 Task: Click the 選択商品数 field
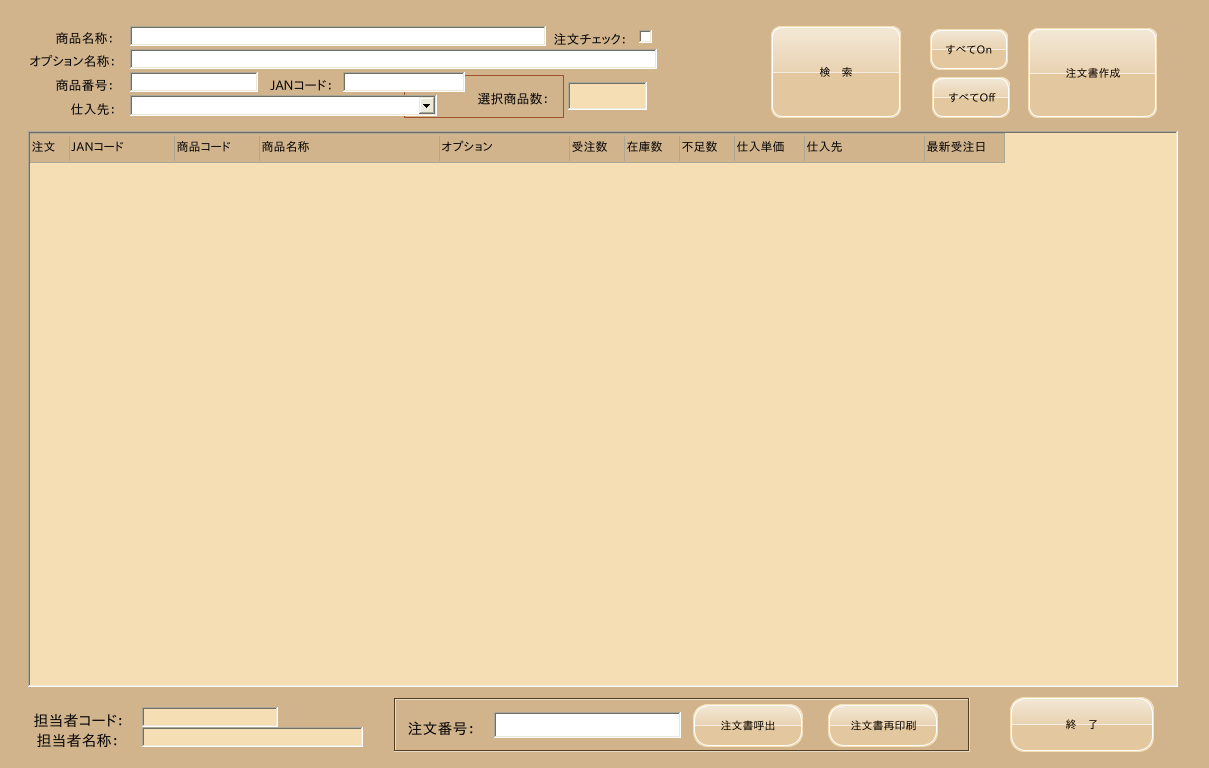pyautogui.click(x=608, y=96)
